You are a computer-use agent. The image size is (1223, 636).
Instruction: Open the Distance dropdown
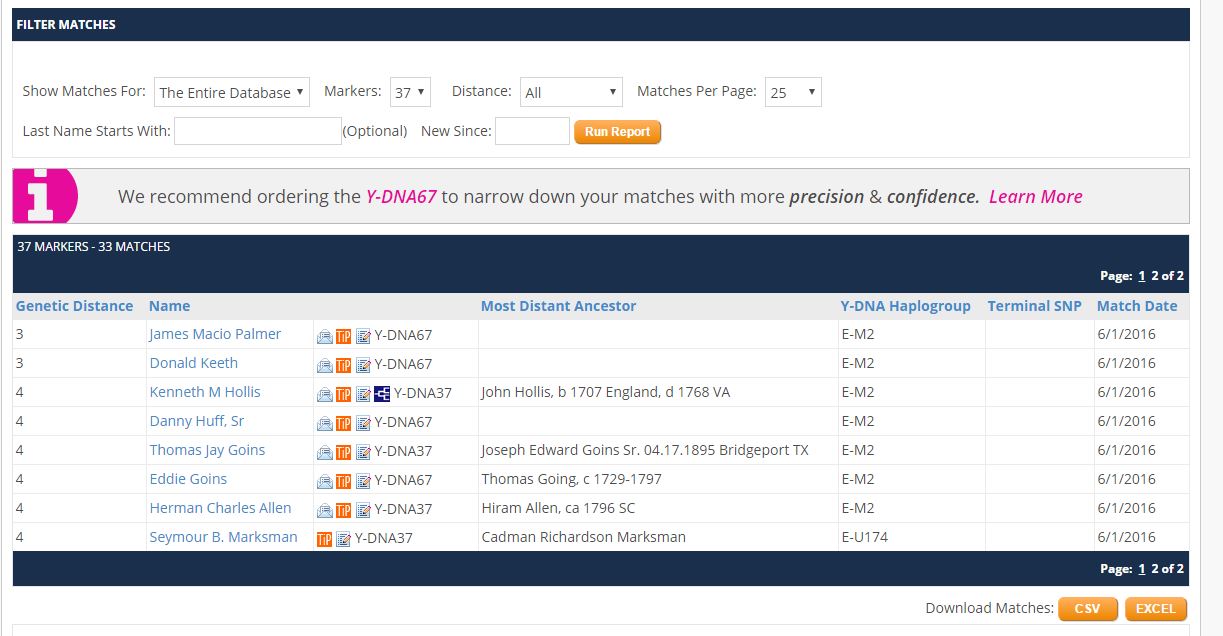(x=571, y=92)
